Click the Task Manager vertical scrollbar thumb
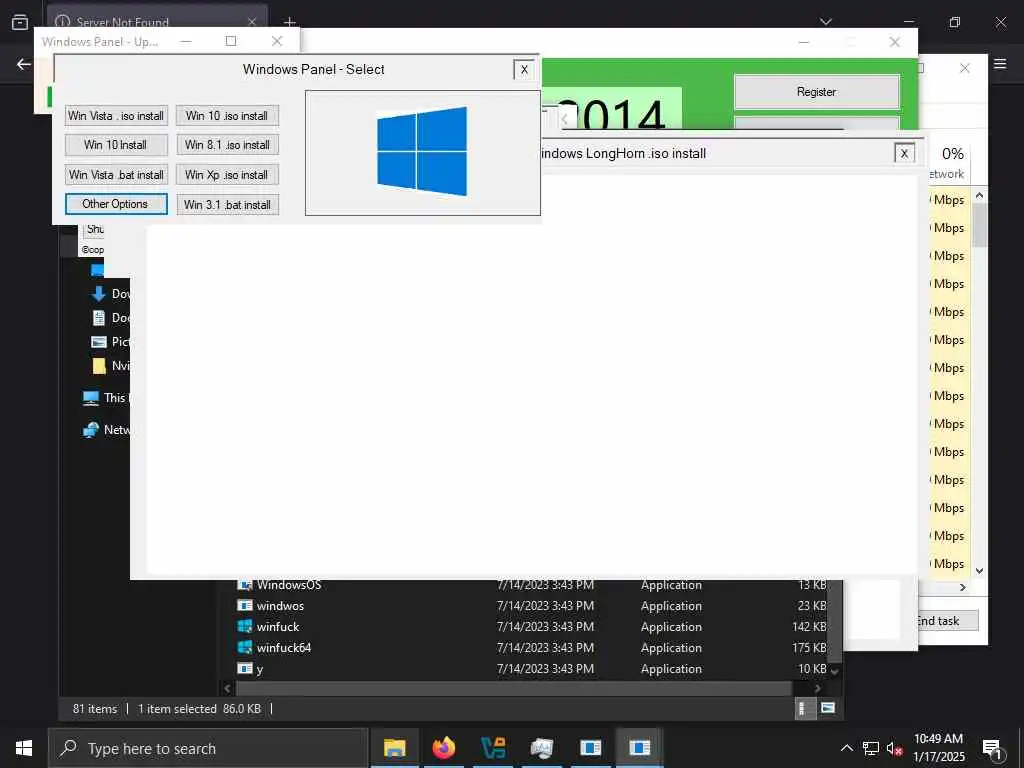 [979, 225]
